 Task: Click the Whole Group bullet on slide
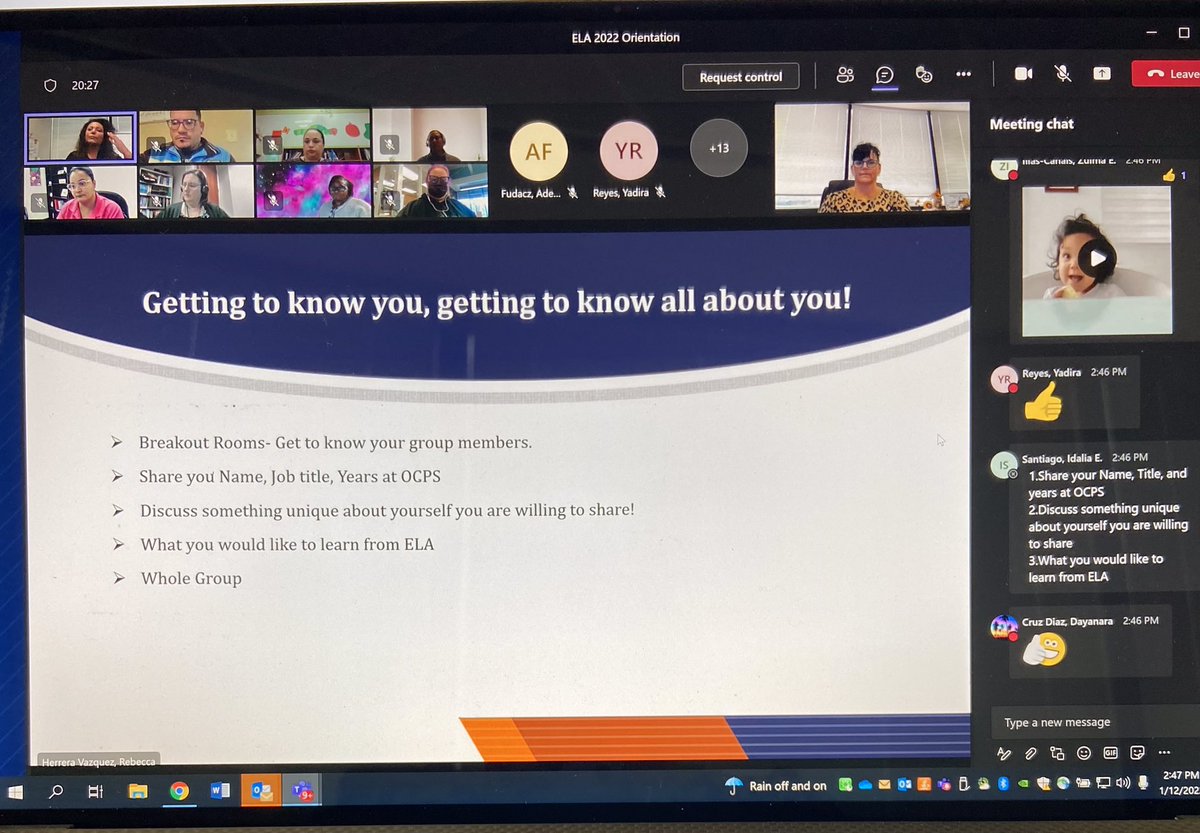pos(191,578)
